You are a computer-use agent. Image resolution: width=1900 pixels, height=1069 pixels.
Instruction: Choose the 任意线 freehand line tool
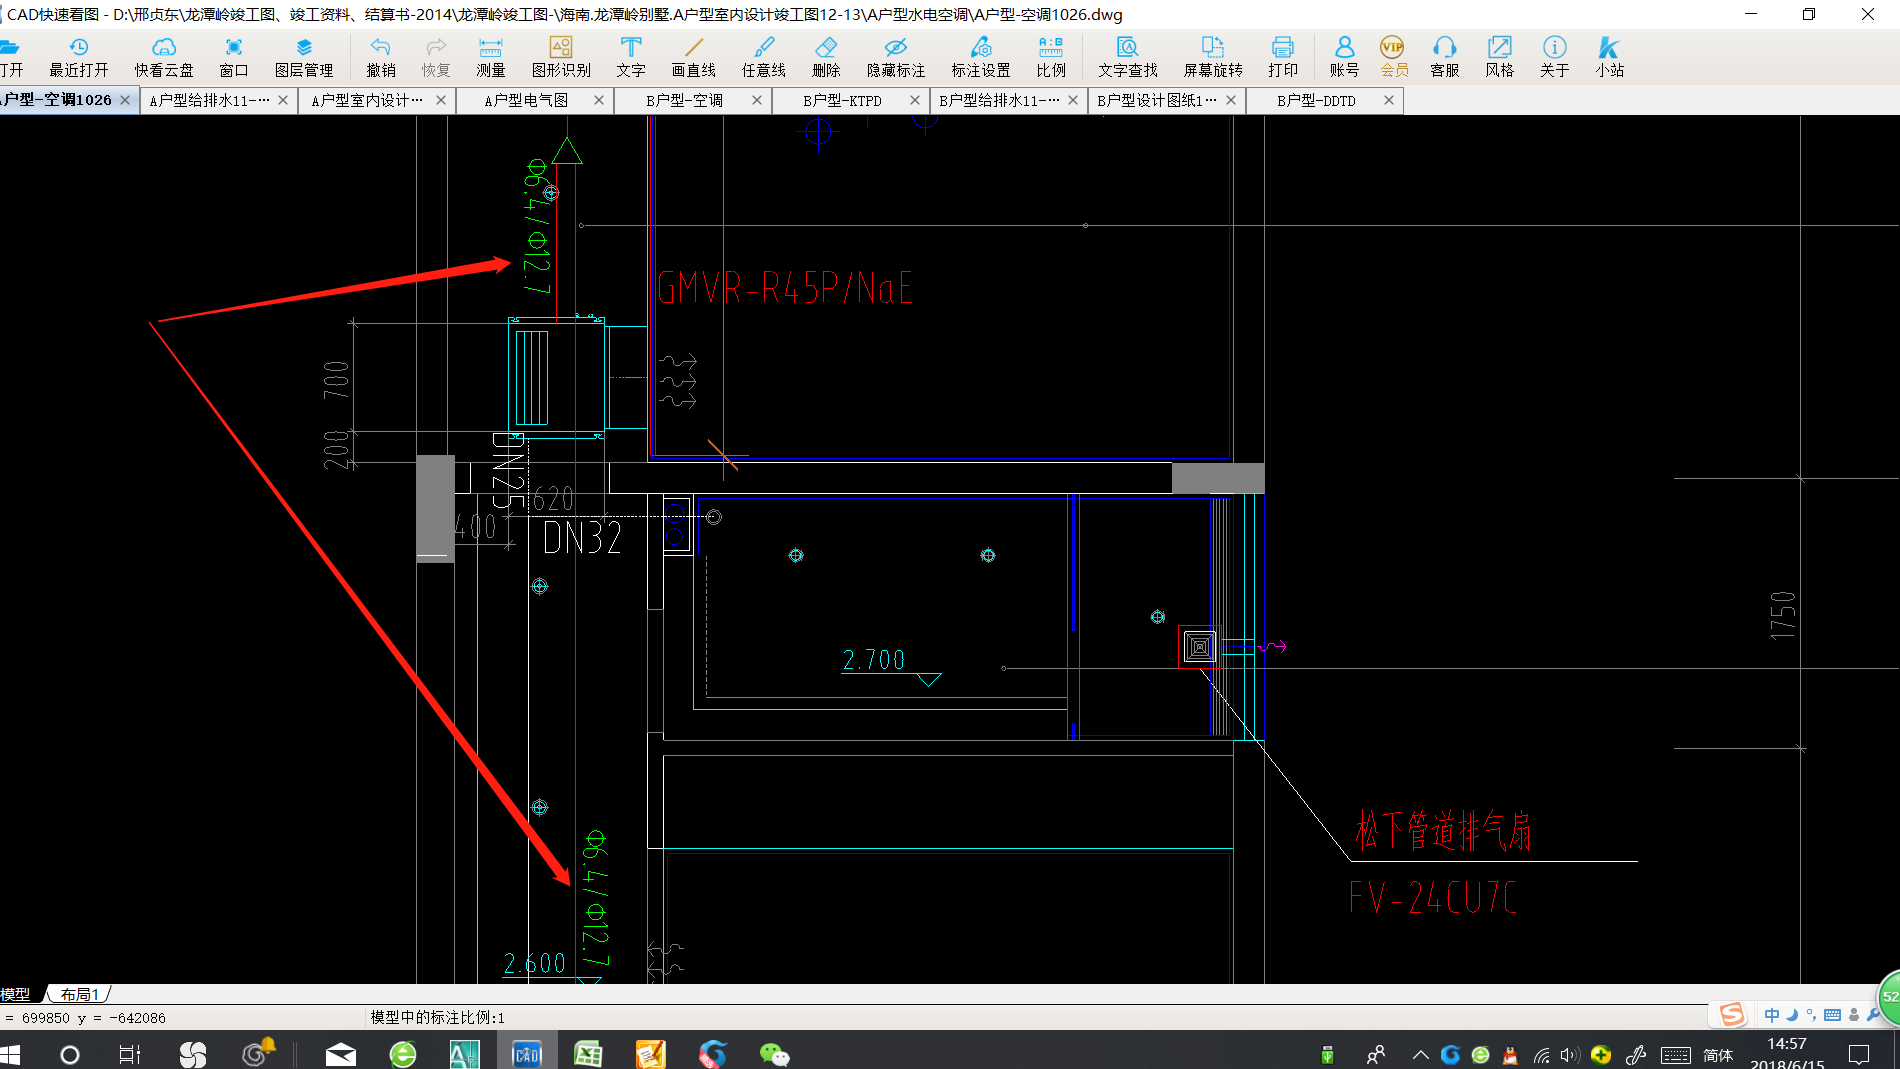point(764,57)
